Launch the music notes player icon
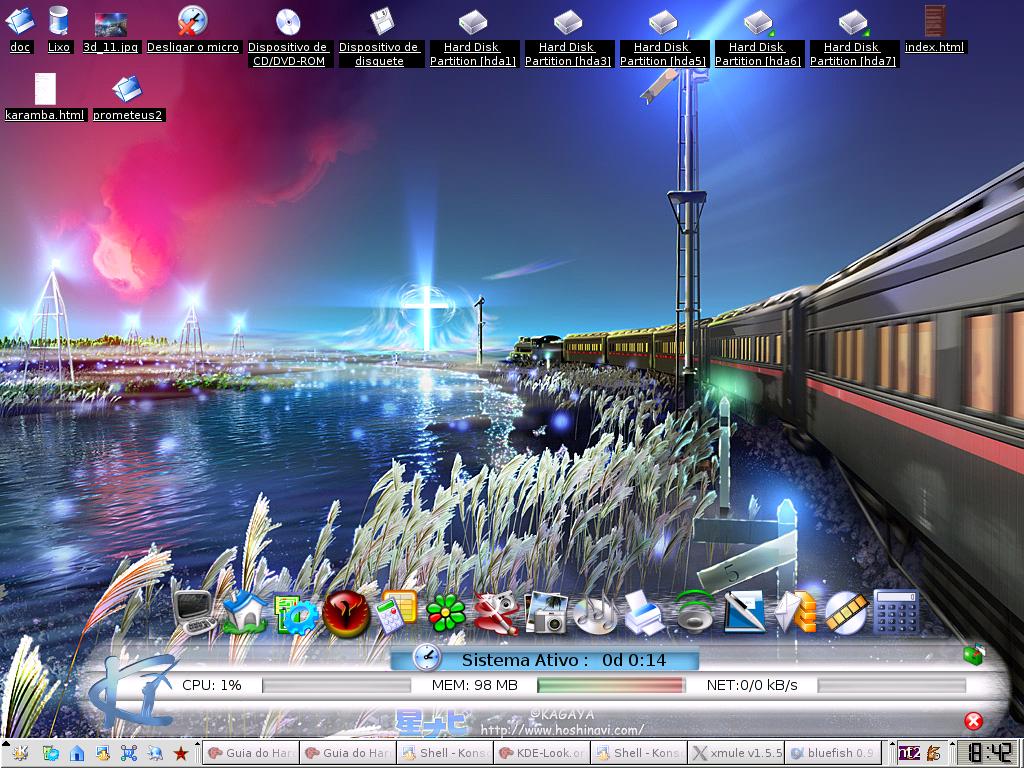This screenshot has height=768, width=1024. point(595,614)
